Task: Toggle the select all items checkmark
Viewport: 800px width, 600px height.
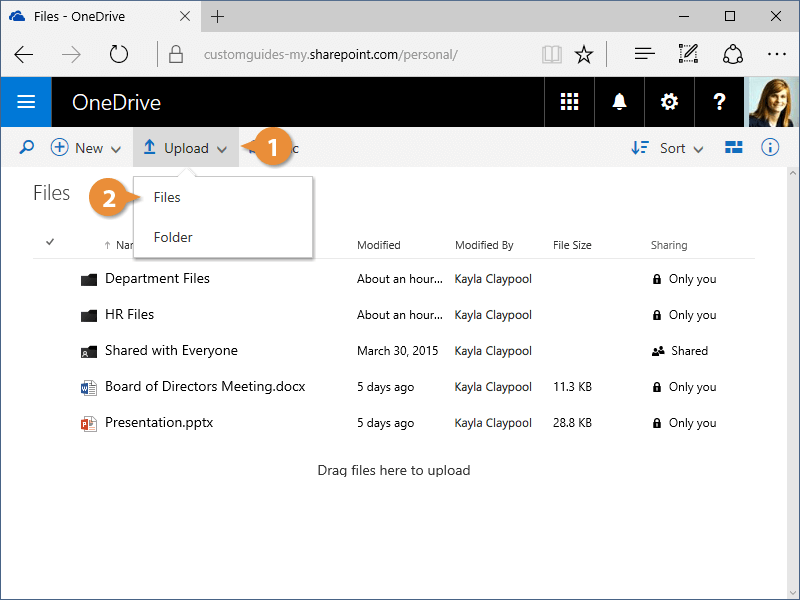Action: [x=50, y=242]
